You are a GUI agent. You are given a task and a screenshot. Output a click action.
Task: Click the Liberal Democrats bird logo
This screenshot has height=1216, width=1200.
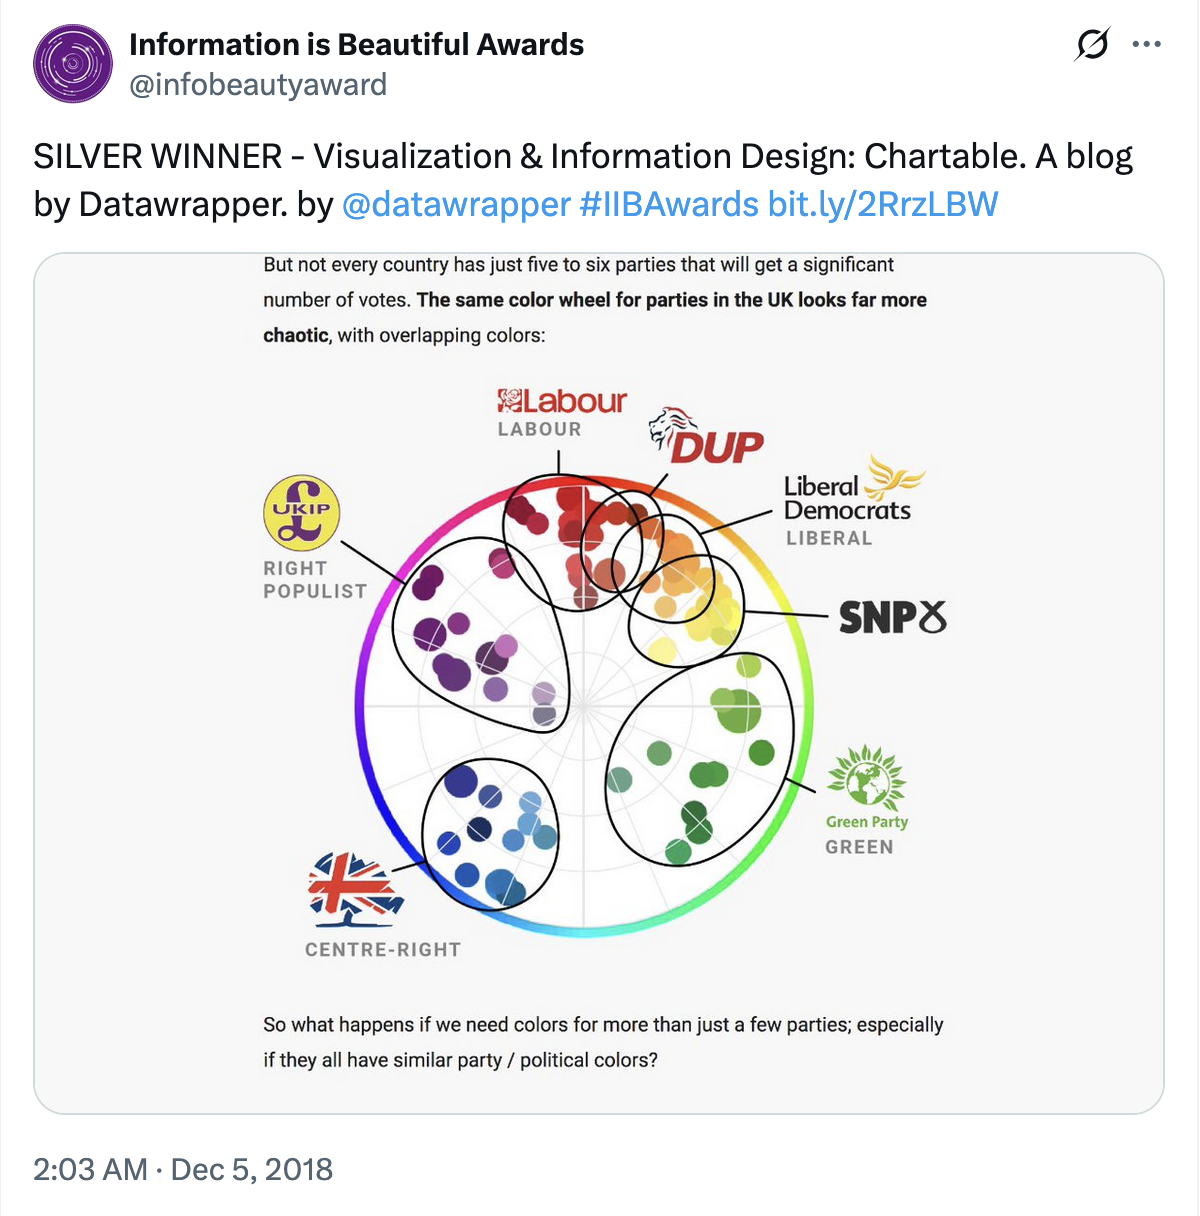point(892,477)
